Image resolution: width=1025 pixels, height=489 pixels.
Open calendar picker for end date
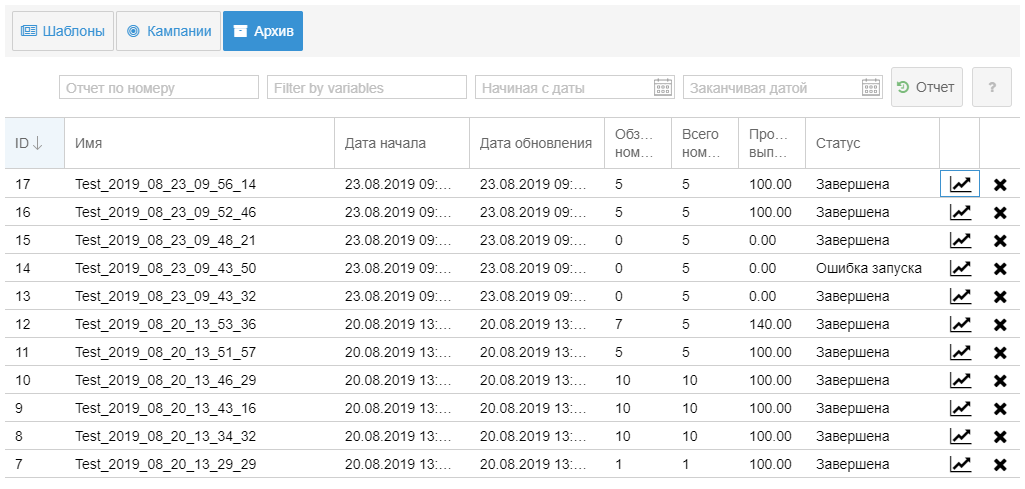[x=871, y=87]
